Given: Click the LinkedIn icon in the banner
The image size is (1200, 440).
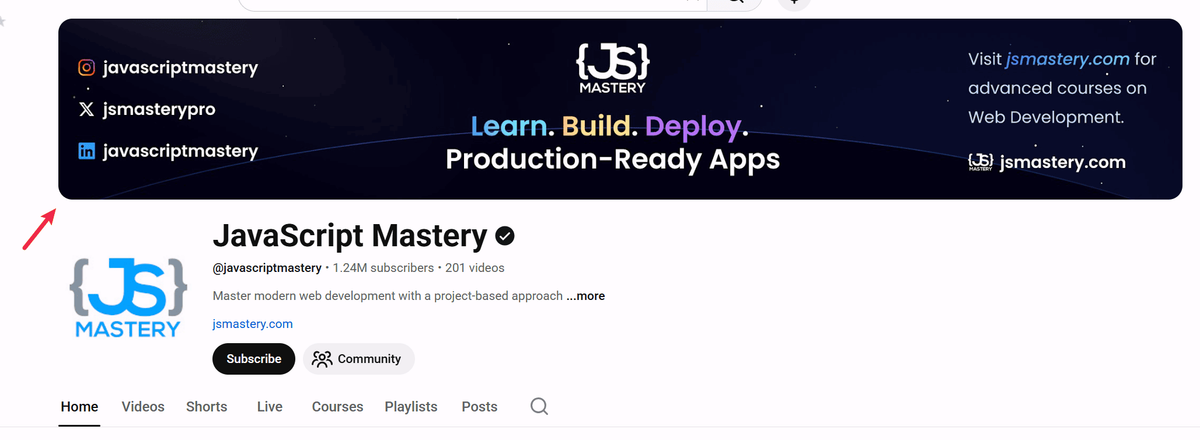Looking at the screenshot, I should 87,152.
